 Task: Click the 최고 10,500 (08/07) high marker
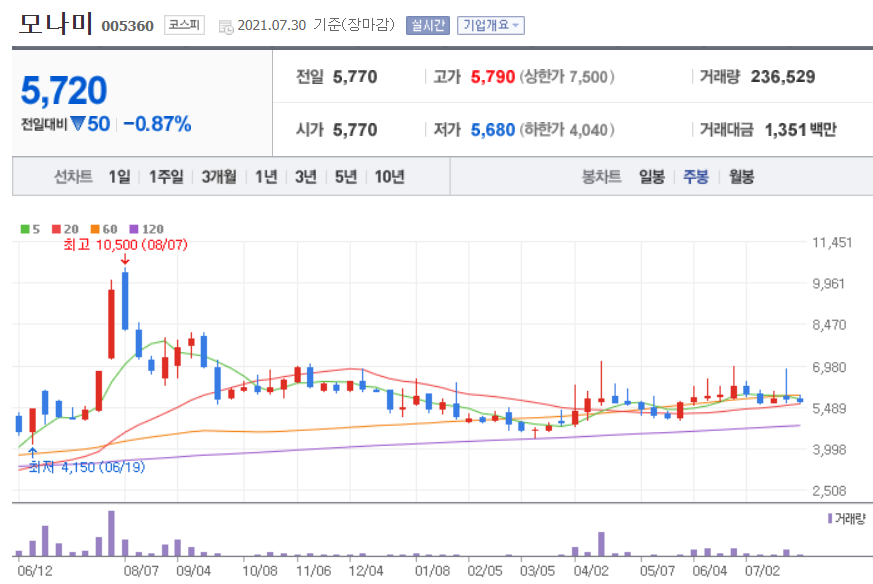[126, 244]
